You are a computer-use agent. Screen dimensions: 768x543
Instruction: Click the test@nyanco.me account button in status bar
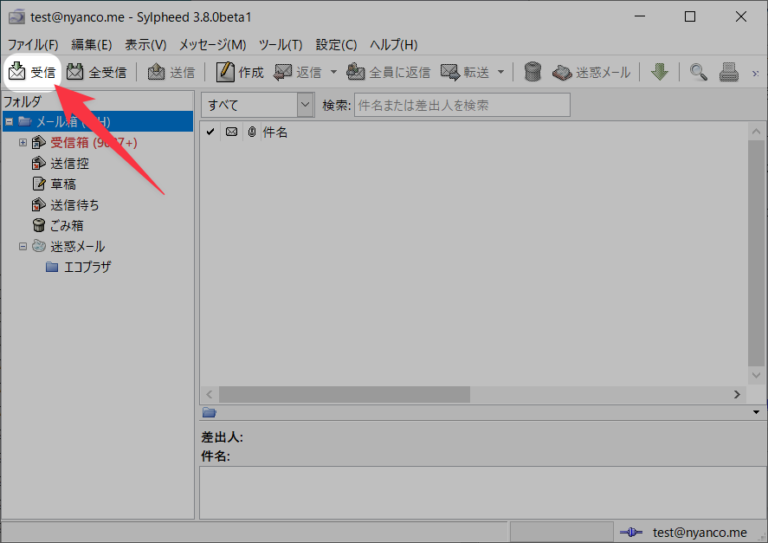(x=699, y=532)
